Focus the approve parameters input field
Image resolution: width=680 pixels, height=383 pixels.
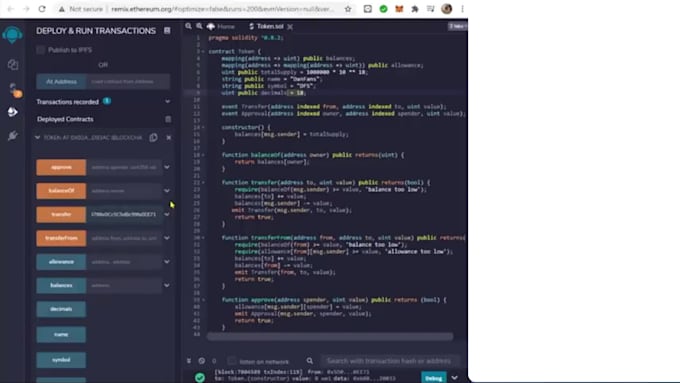pyautogui.click(x=124, y=167)
